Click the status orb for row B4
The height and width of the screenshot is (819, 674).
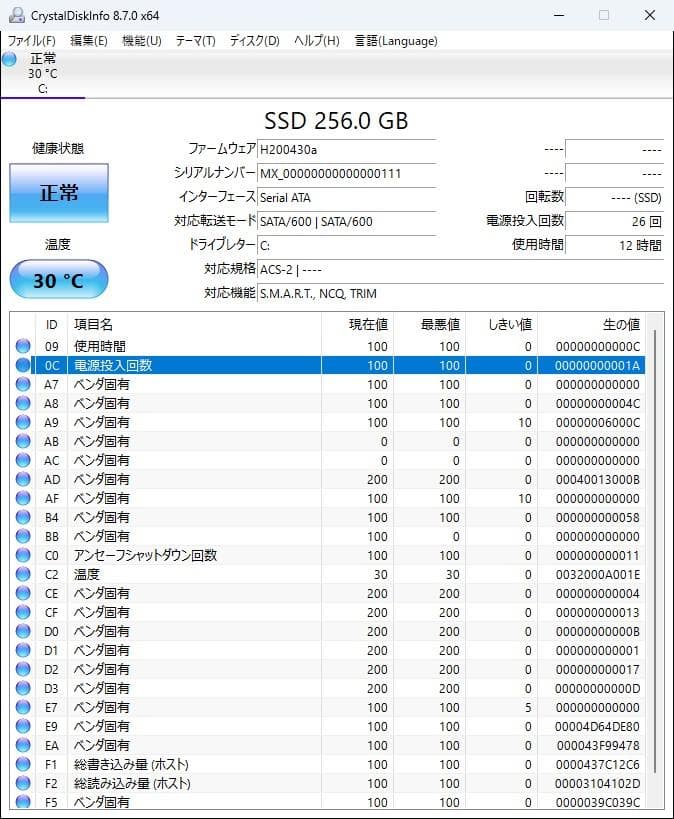[x=23, y=517]
